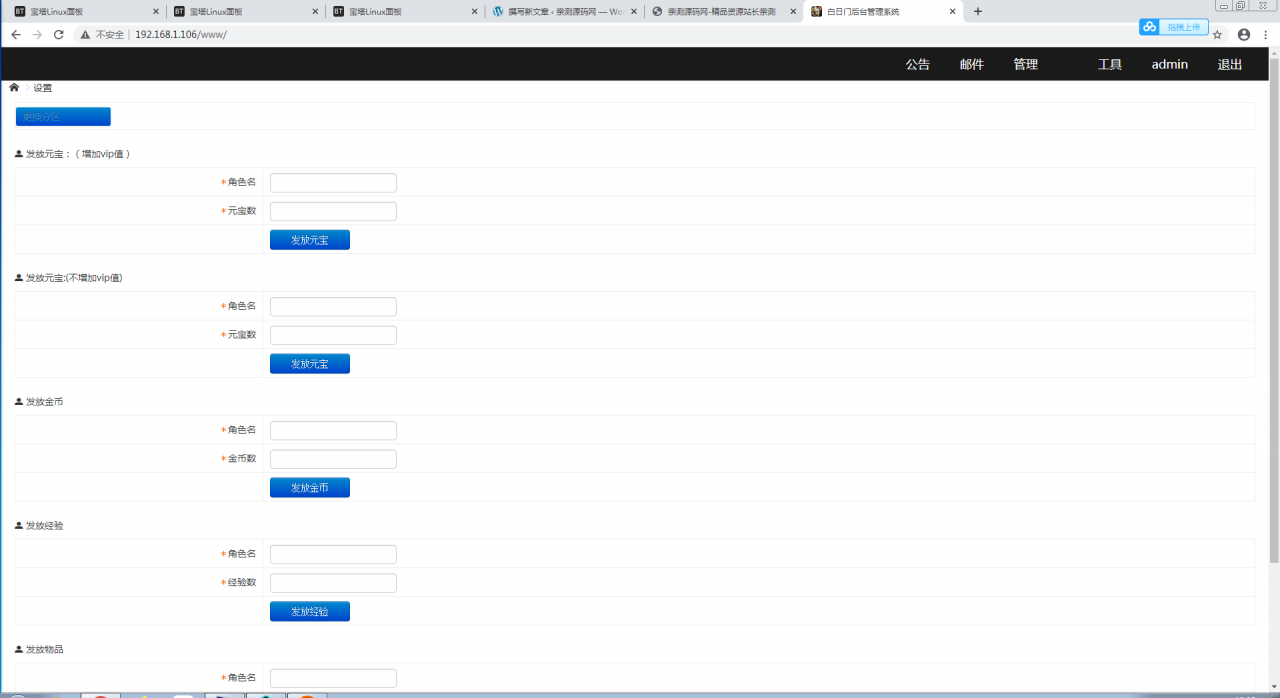This screenshot has height=698, width=1280.
Task: Open the 工具 navigation menu
Action: tap(1109, 64)
